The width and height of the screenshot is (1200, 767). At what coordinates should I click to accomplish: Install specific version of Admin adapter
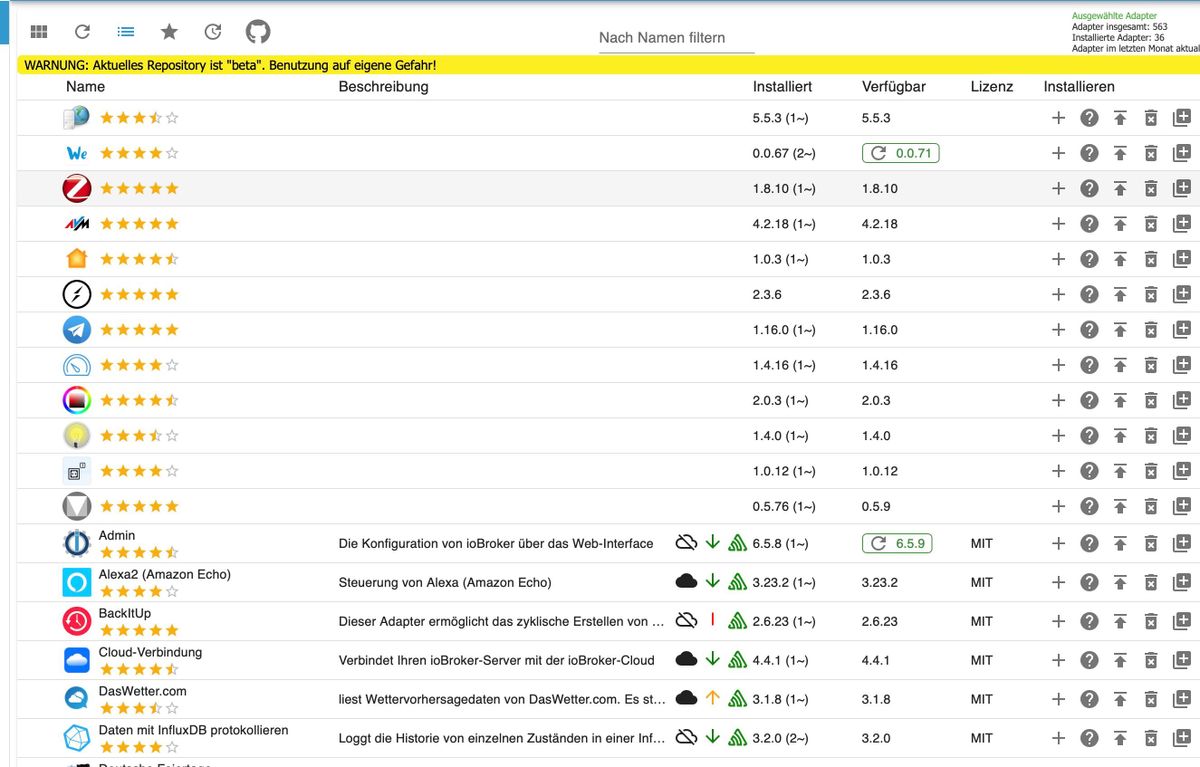pyautogui.click(x=1181, y=543)
